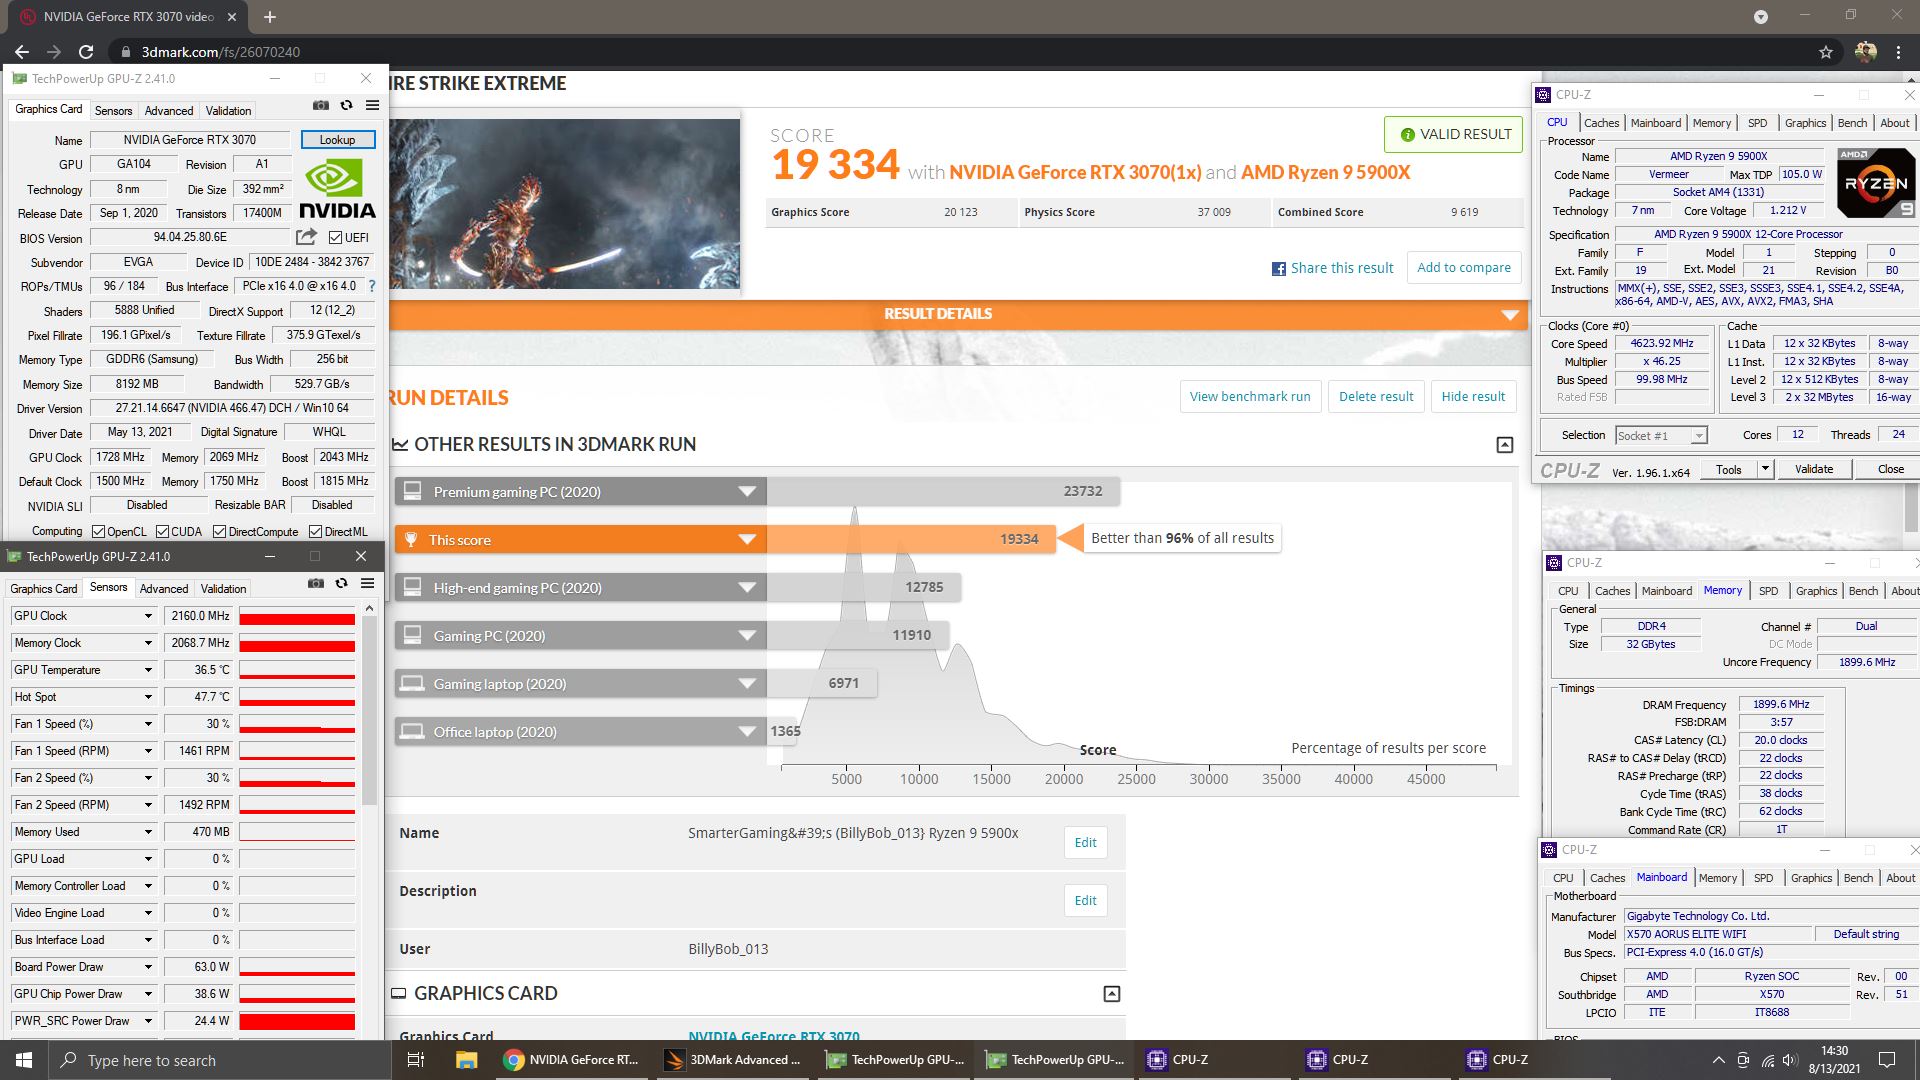Image resolution: width=1920 pixels, height=1080 pixels.
Task: Open hamburger menu in GPU-Z Sensors window
Action: tap(367, 583)
